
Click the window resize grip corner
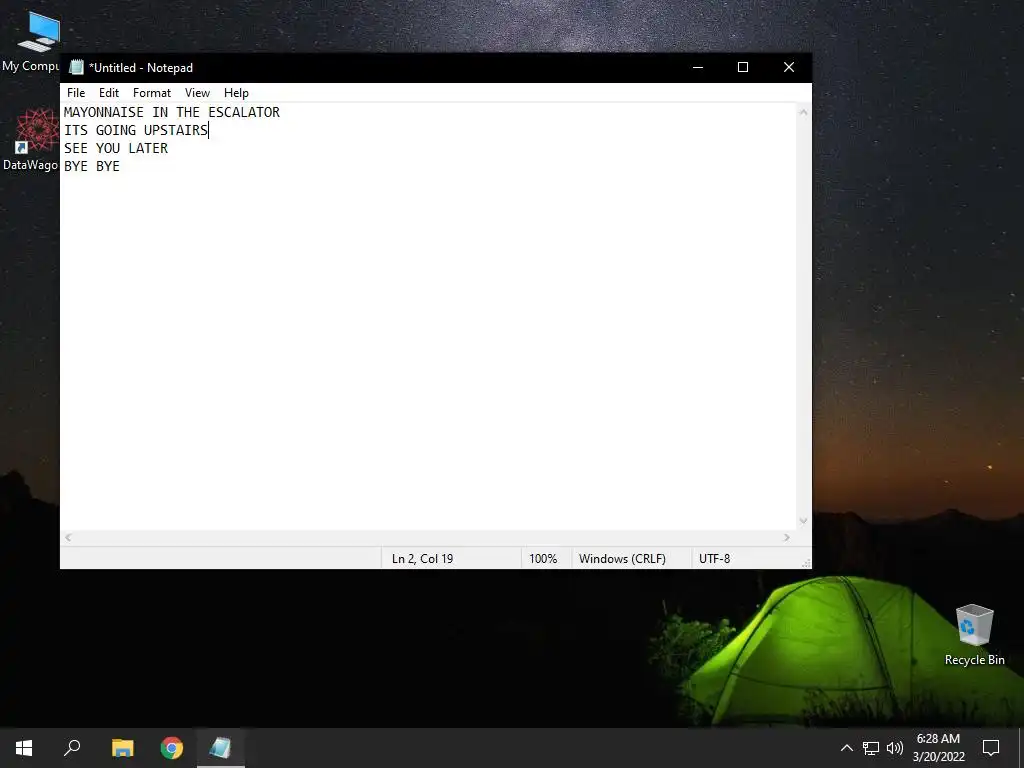point(806,563)
